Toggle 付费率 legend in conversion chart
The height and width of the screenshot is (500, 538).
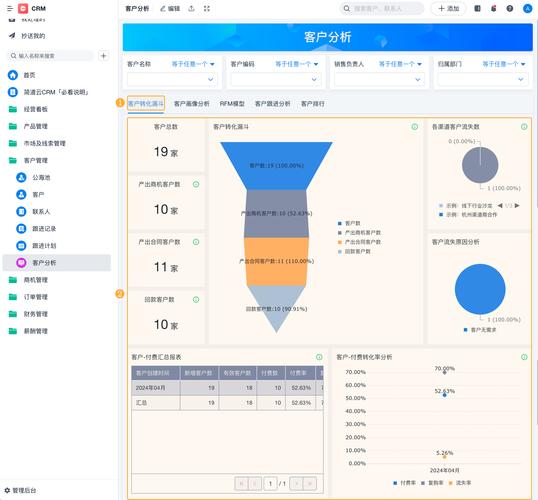405,483
